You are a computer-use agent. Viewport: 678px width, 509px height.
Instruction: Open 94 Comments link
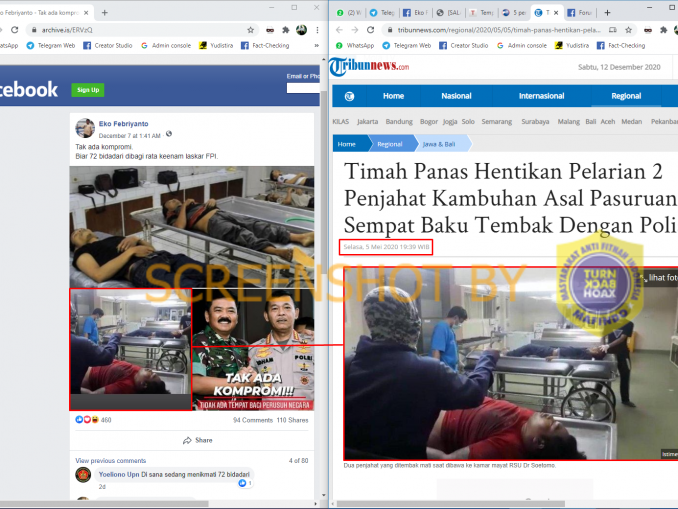click(x=253, y=420)
